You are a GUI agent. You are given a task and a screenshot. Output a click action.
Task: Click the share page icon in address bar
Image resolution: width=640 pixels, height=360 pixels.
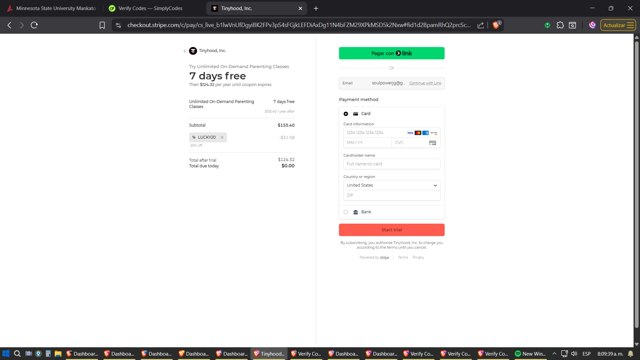click(x=480, y=25)
